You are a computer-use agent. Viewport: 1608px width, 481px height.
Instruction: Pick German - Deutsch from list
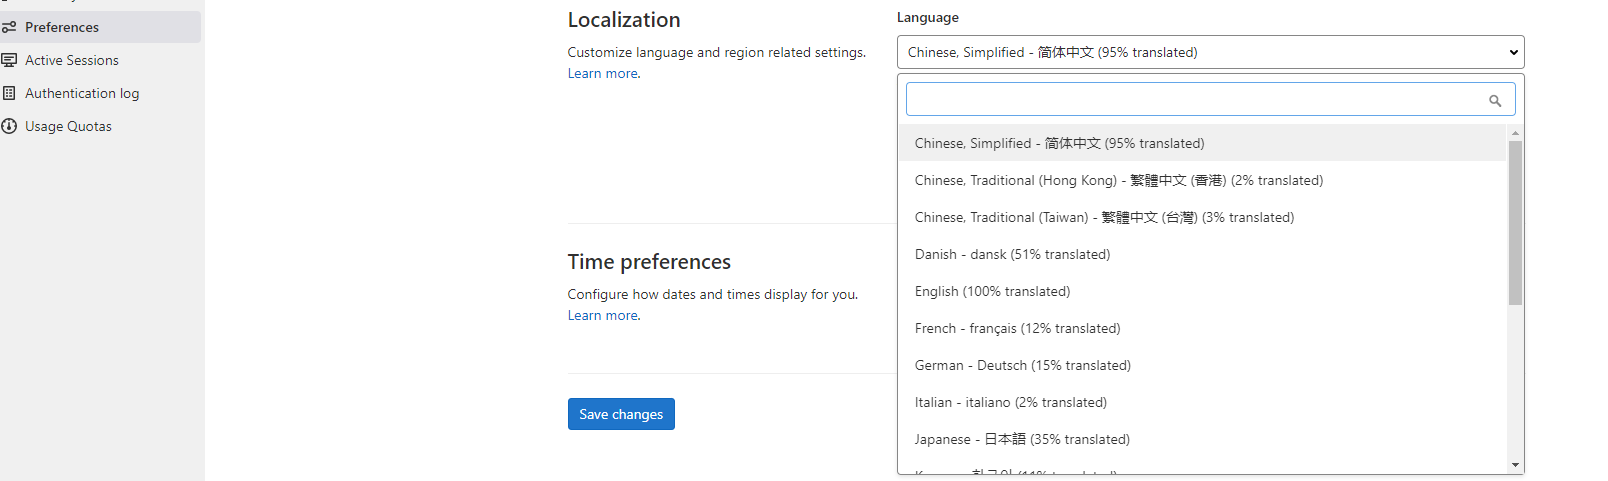coord(1022,365)
